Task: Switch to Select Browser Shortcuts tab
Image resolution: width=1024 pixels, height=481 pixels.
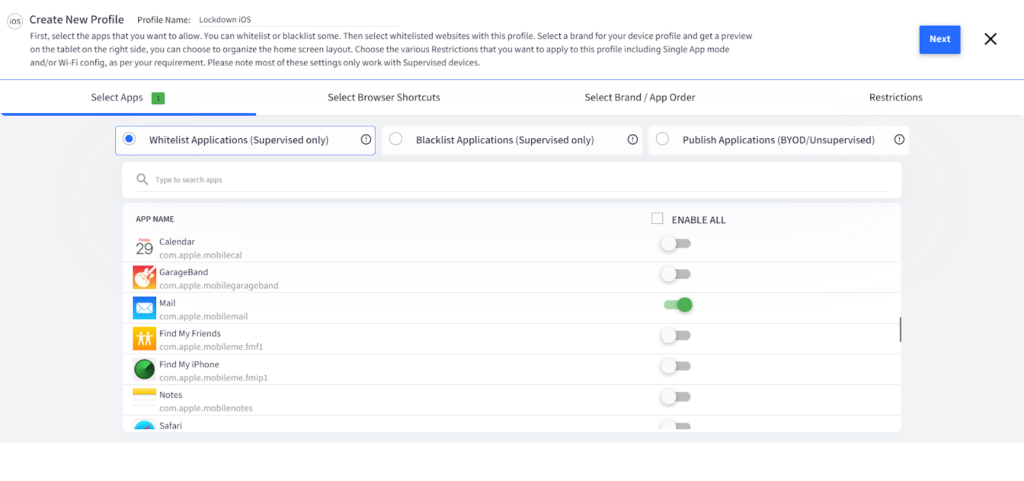Action: click(x=384, y=97)
